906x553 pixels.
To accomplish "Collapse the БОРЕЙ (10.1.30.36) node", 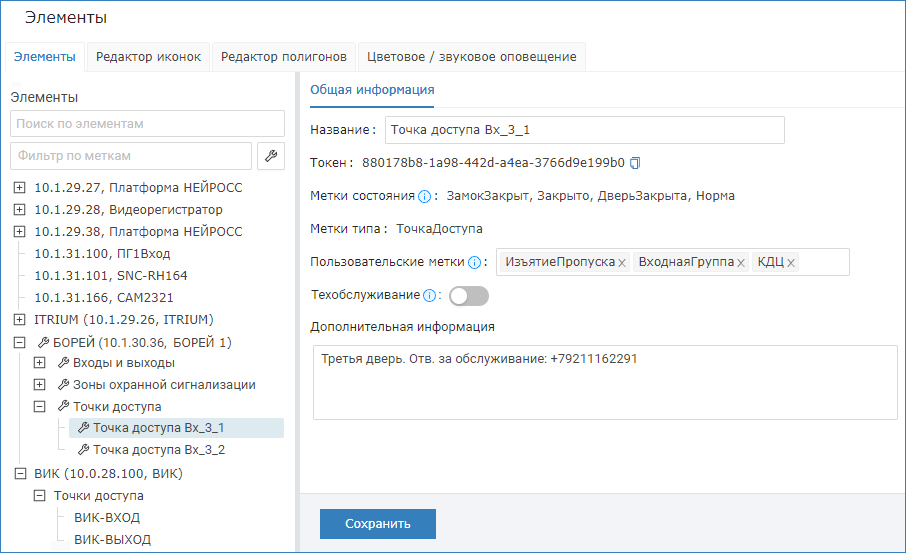I will coord(19,343).
